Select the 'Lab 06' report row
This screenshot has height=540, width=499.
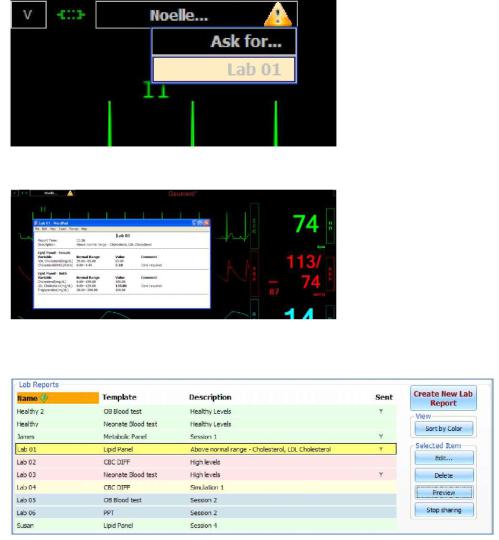[206, 513]
